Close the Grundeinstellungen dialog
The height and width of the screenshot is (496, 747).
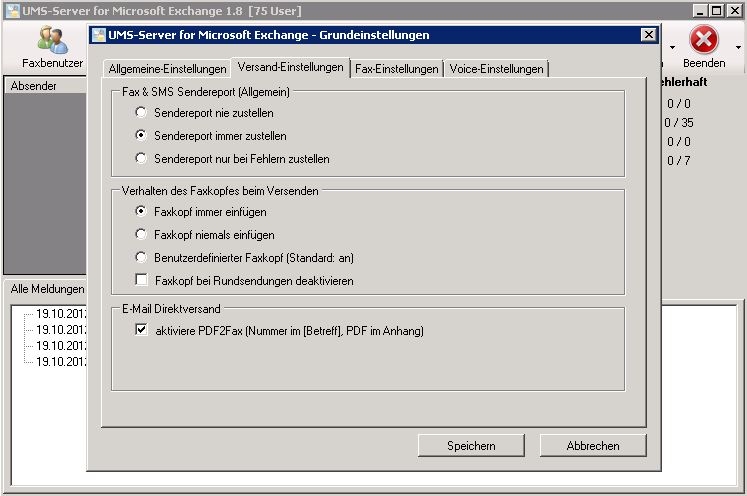tap(648, 35)
